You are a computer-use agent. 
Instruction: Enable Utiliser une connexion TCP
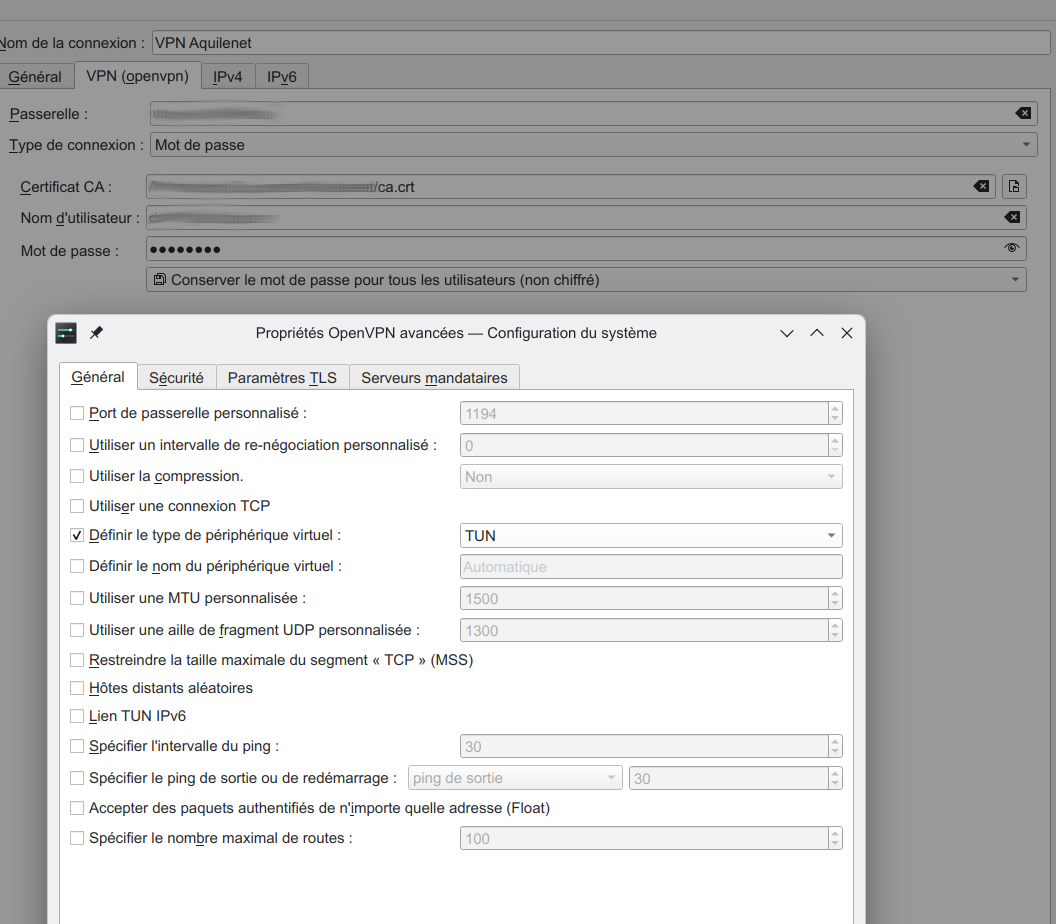pyautogui.click(x=77, y=506)
